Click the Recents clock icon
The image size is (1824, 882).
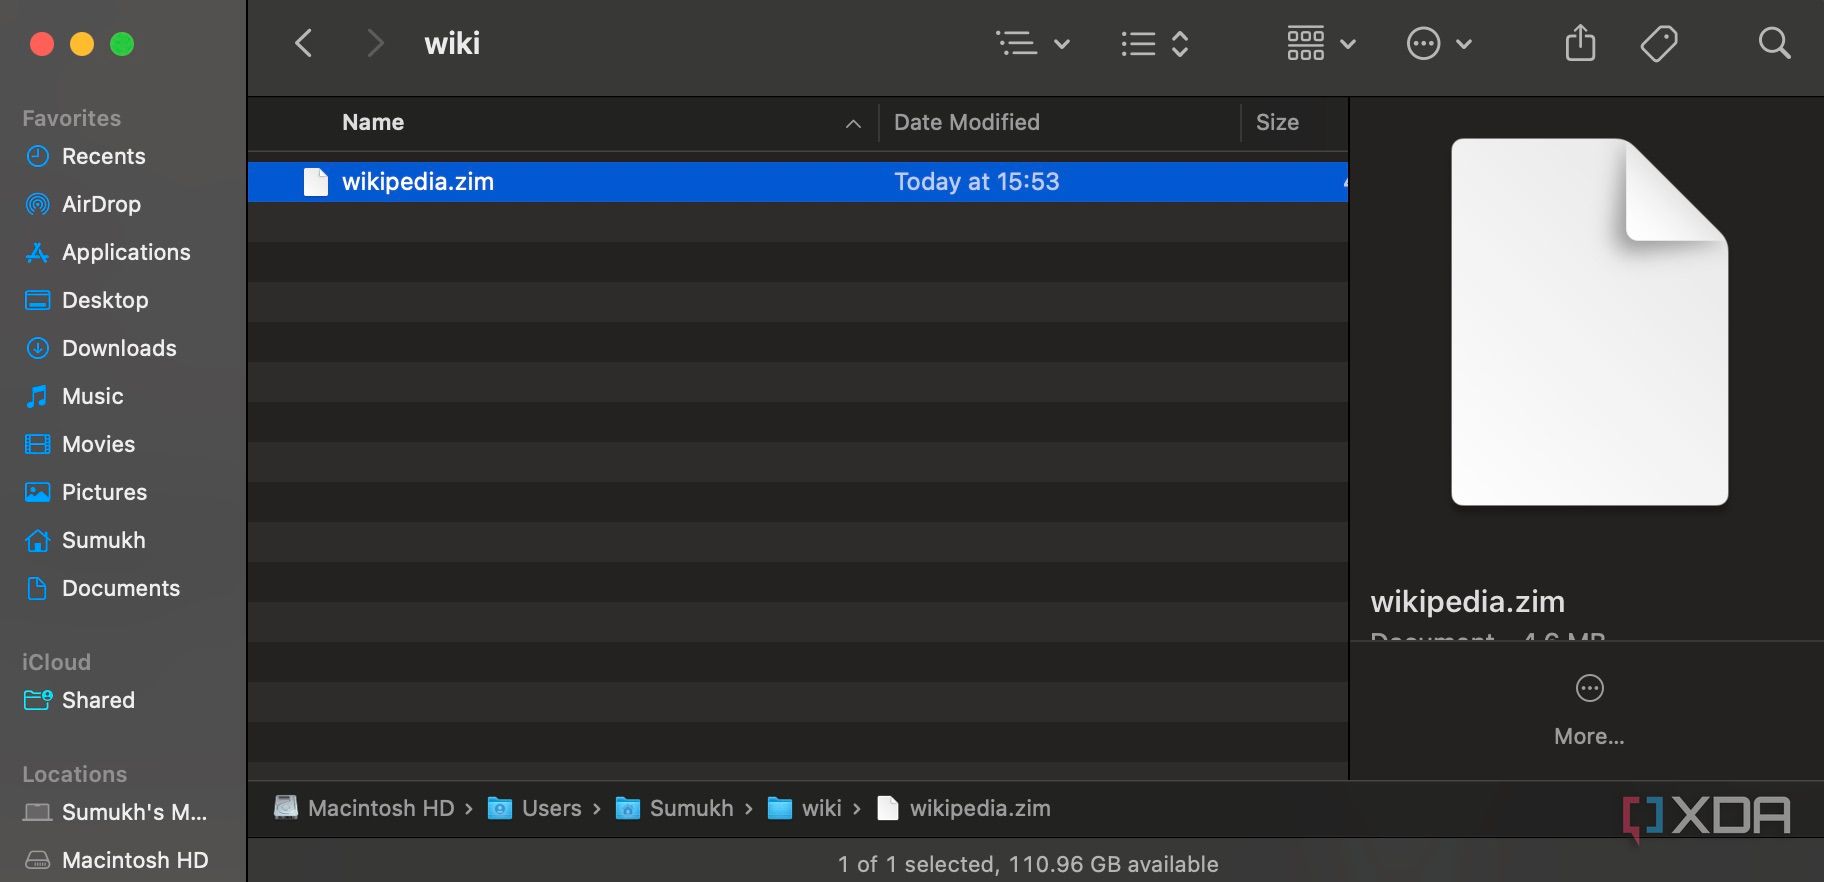click(x=37, y=156)
